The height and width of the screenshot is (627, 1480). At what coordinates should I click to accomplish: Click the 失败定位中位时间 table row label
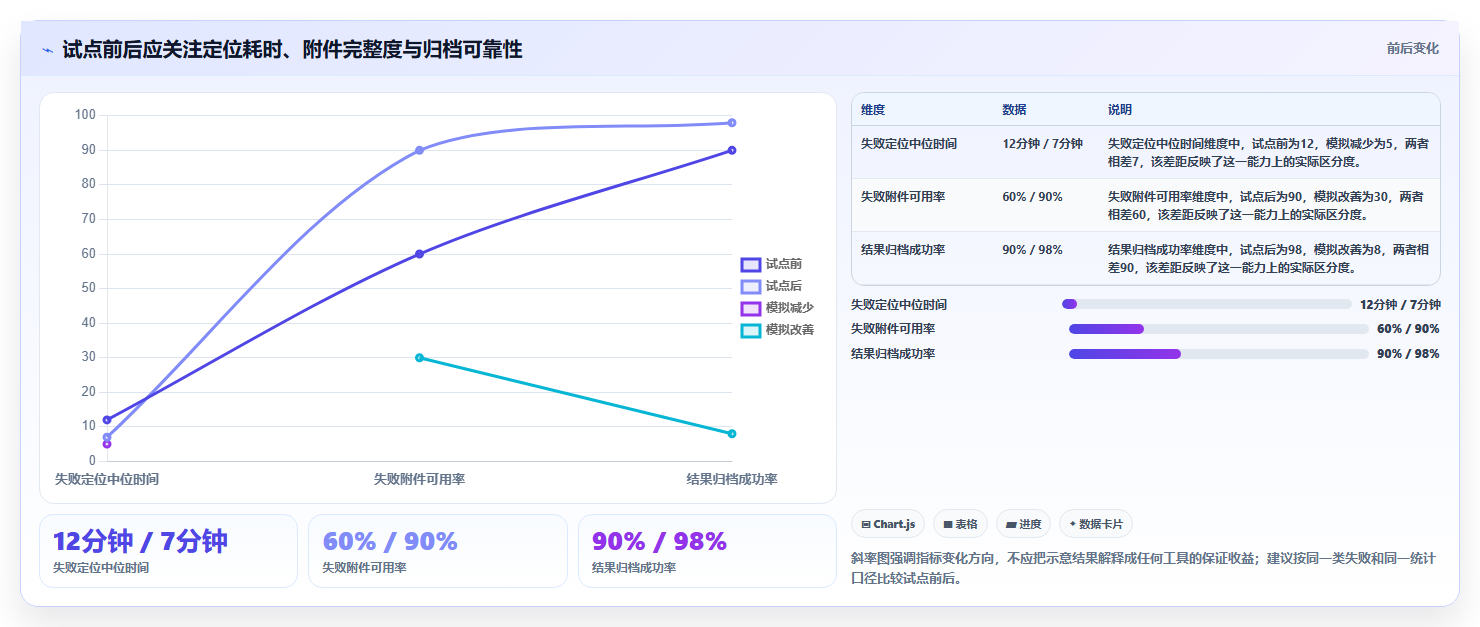click(909, 144)
